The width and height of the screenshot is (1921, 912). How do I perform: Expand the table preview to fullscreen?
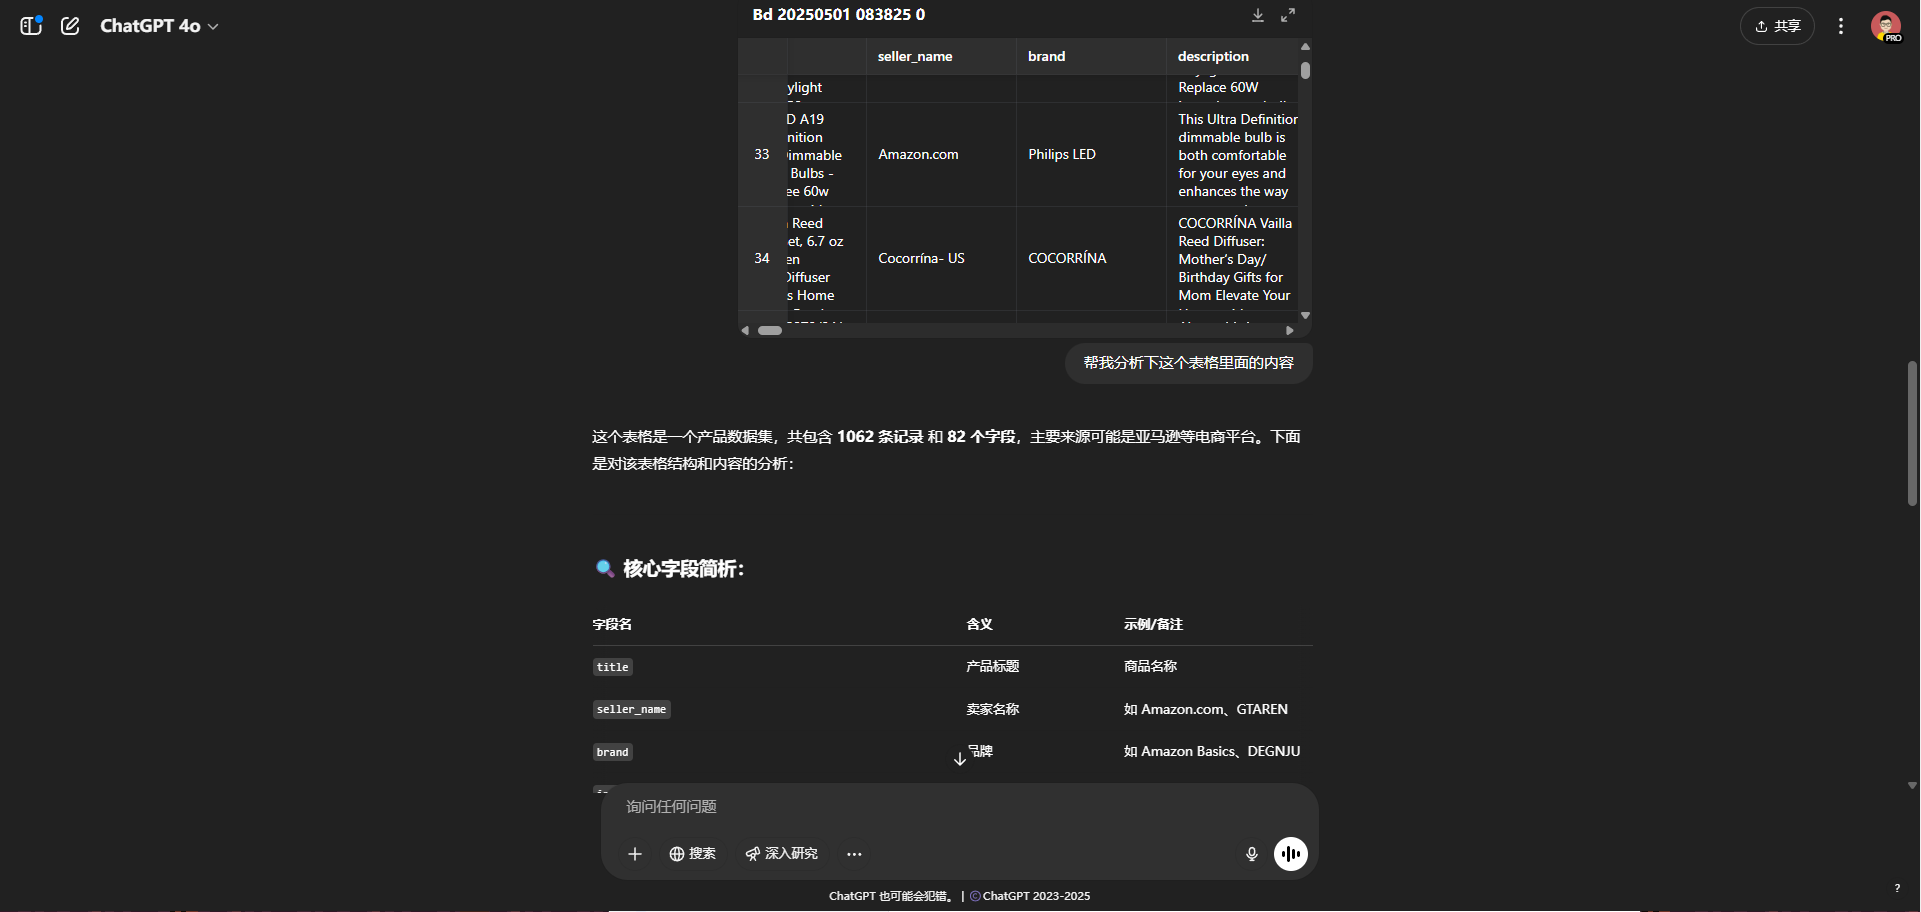tap(1288, 15)
